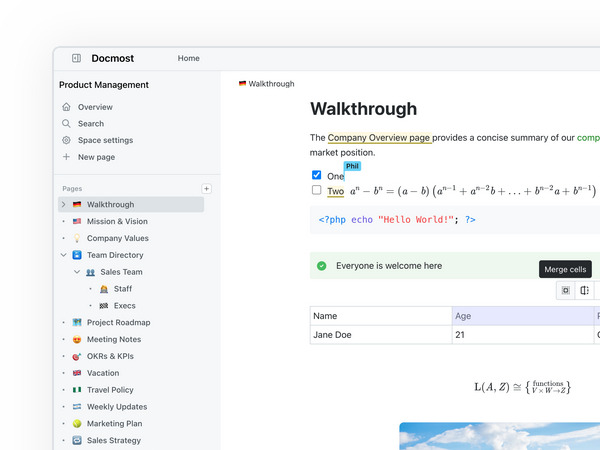Follow the Company Overview page link

(379, 138)
